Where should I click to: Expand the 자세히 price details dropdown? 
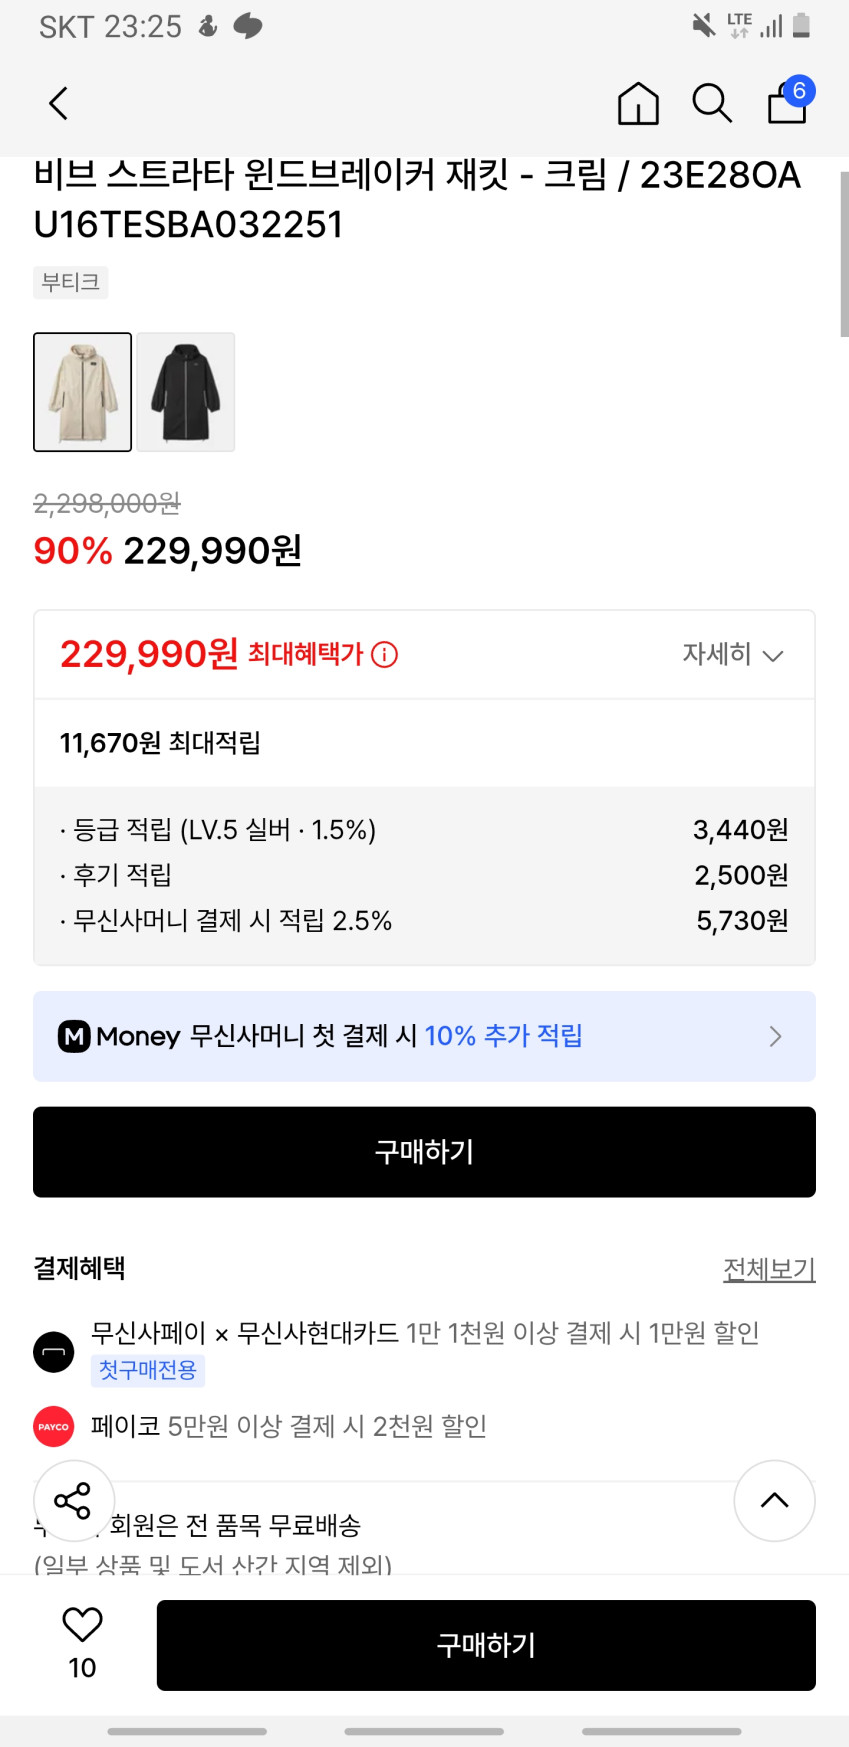(732, 655)
